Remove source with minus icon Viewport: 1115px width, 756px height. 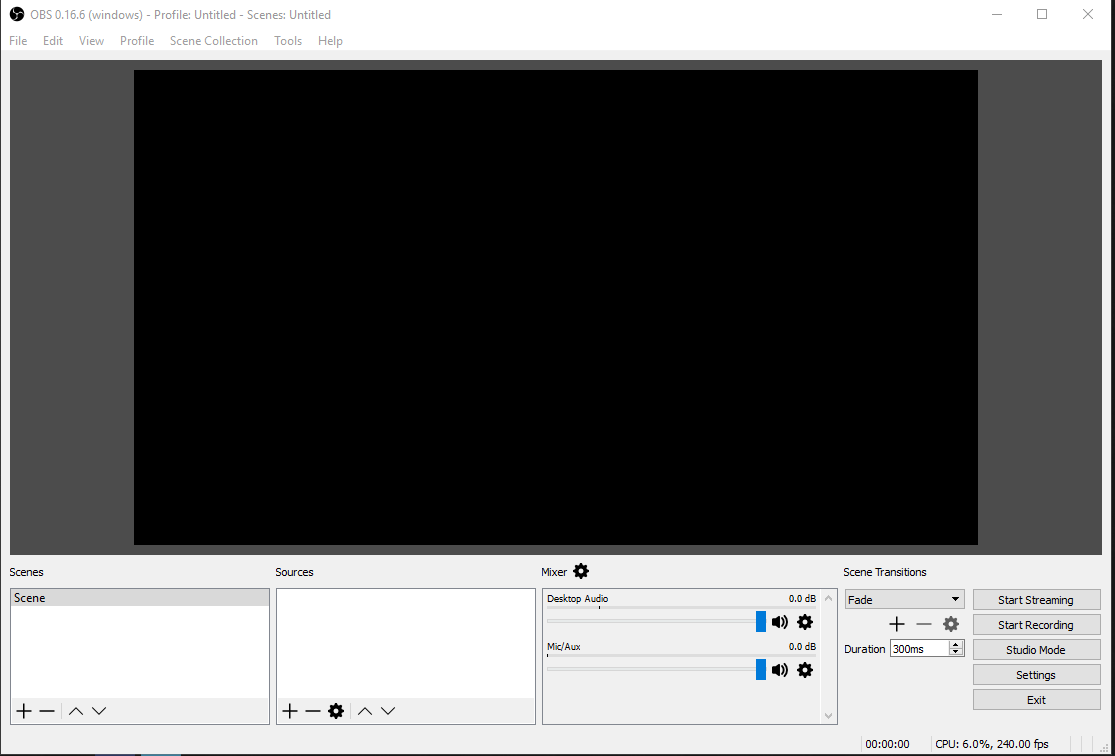(x=313, y=710)
